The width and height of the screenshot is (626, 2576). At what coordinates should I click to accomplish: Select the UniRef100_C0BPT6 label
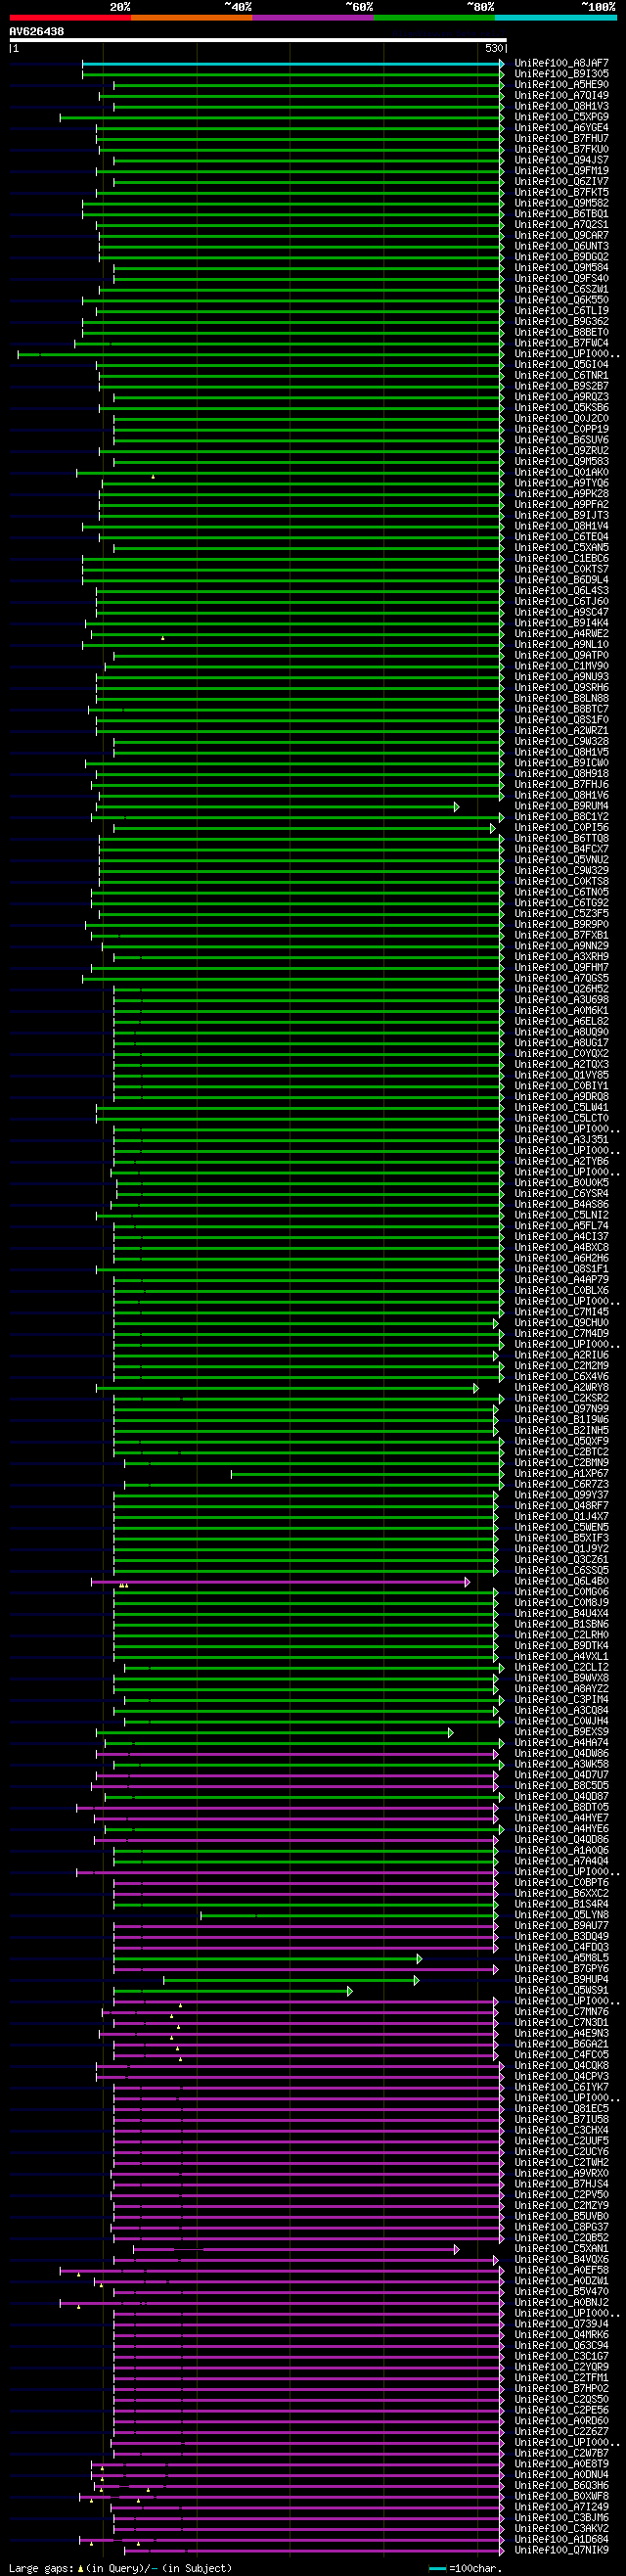pos(562,1883)
